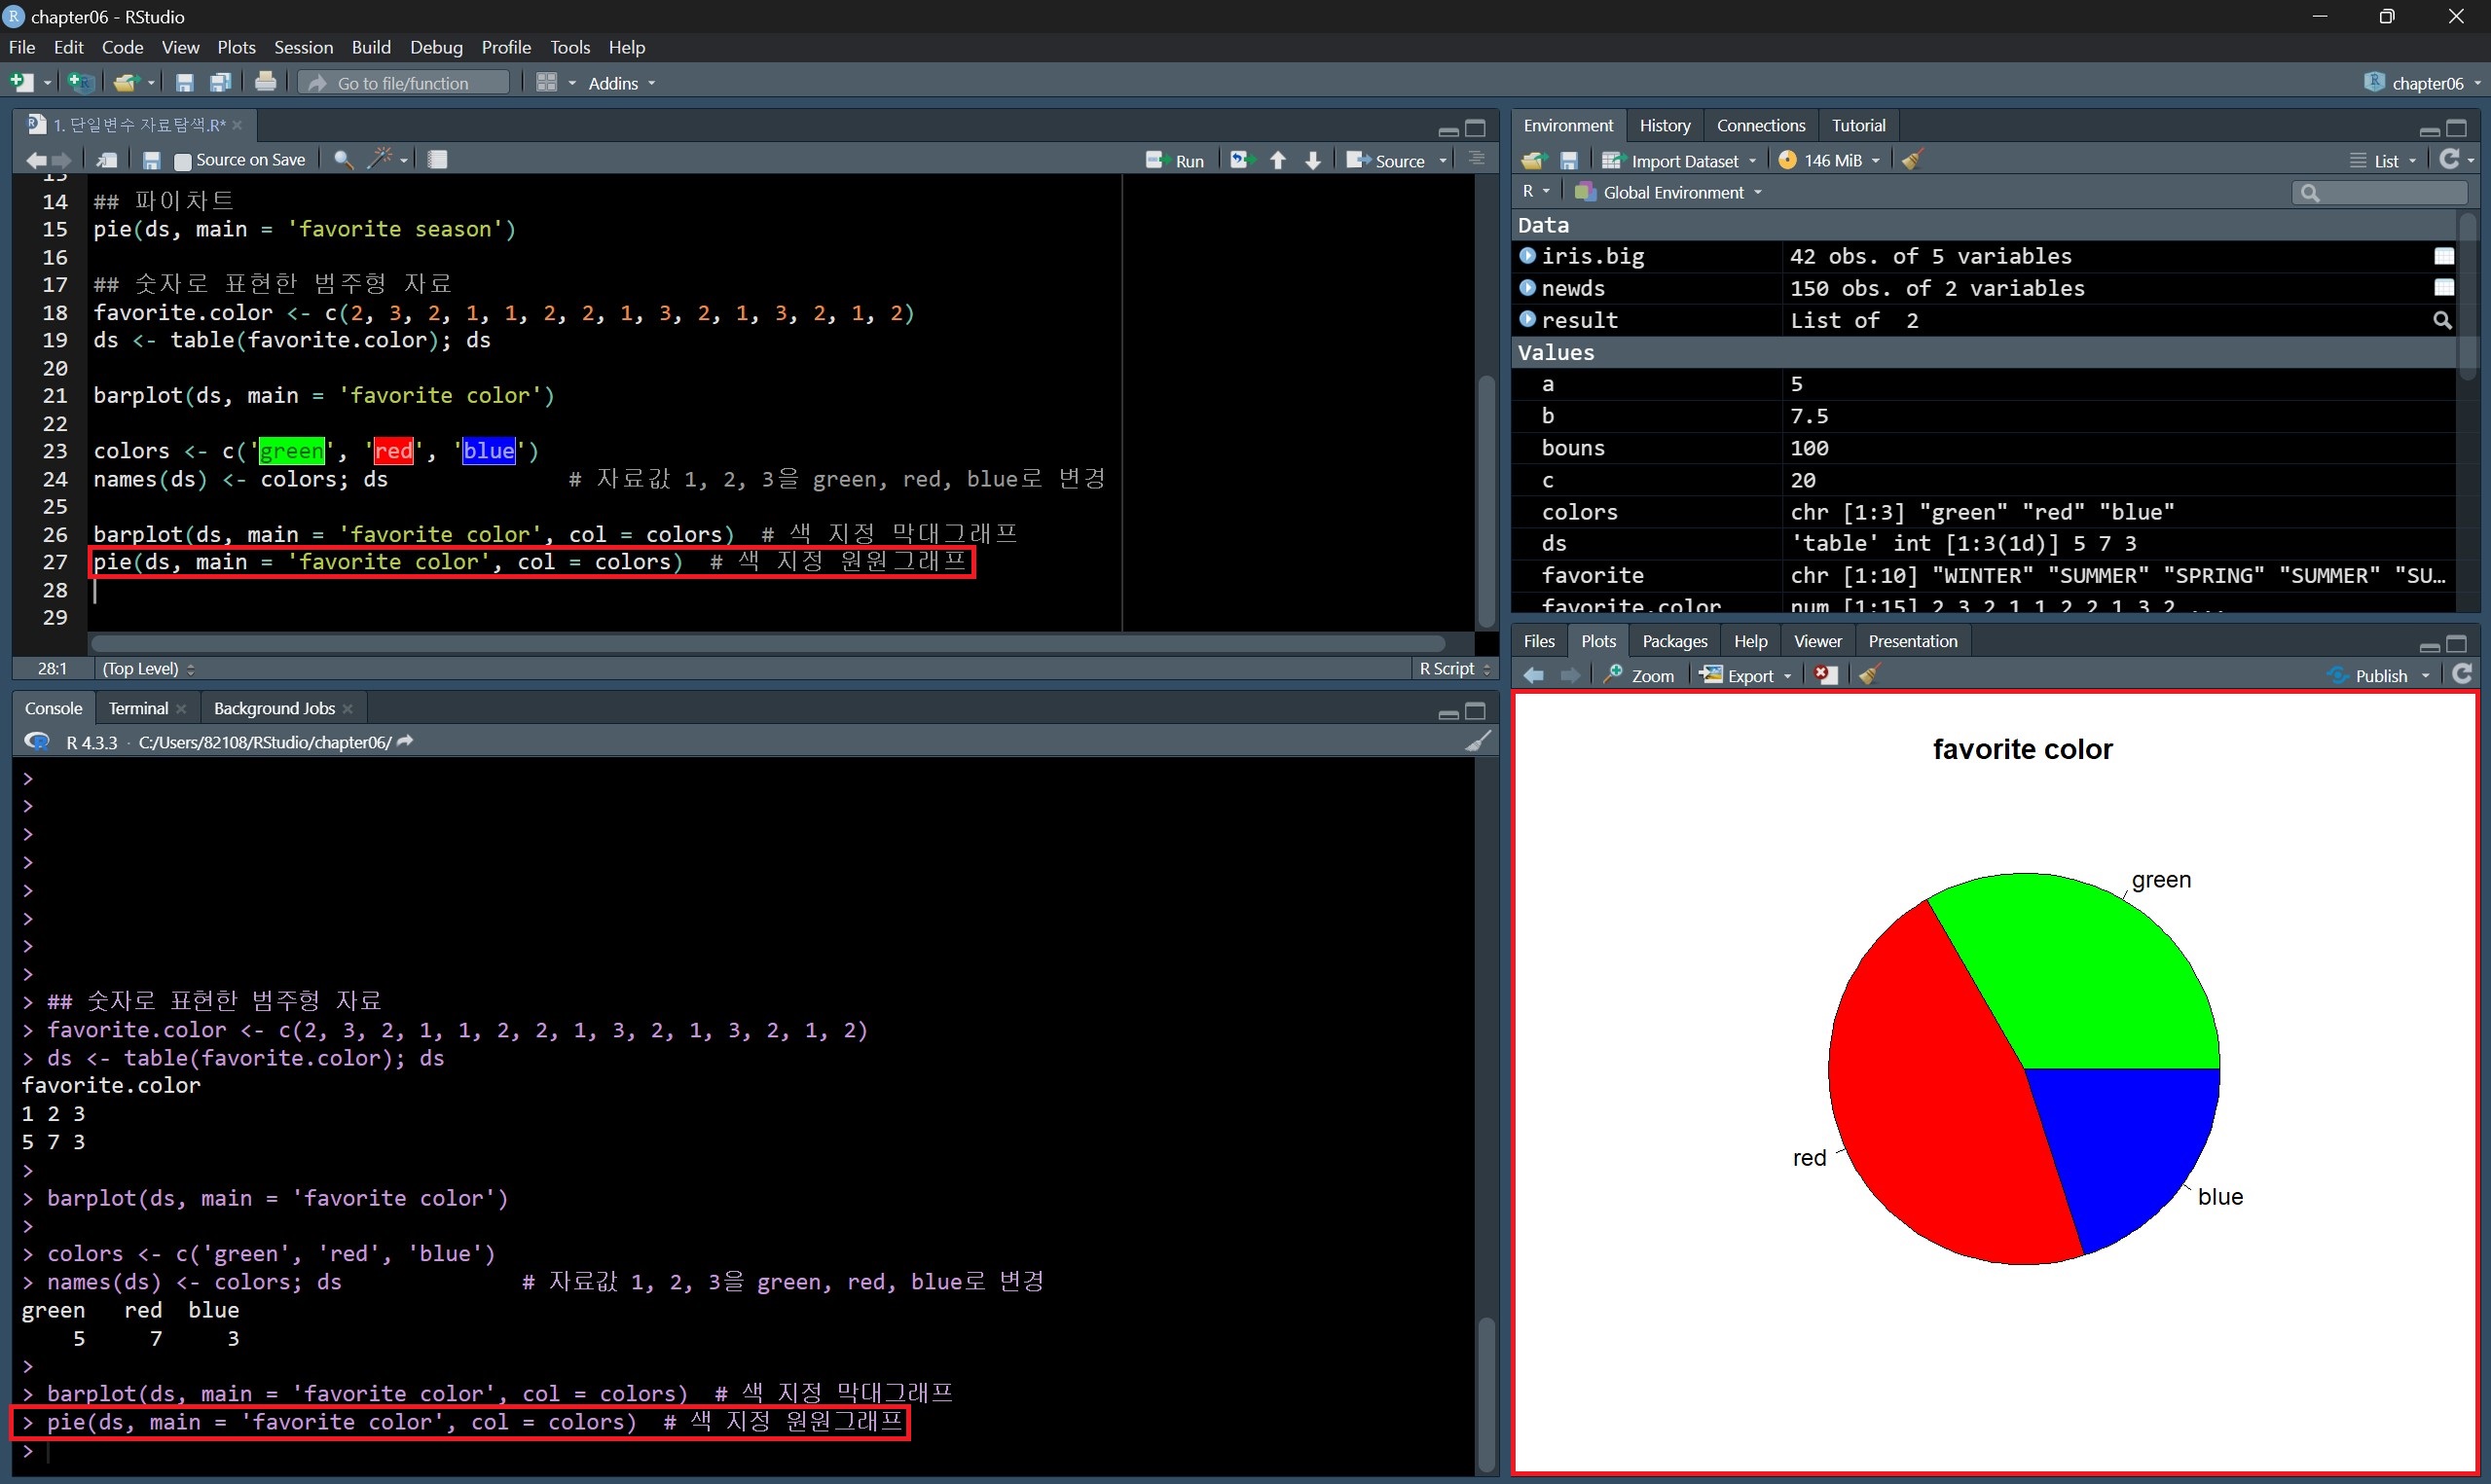Screen dimensions: 2491x1484
Task: Click the magnifier find/replace icon in editor
Action: click(x=343, y=160)
